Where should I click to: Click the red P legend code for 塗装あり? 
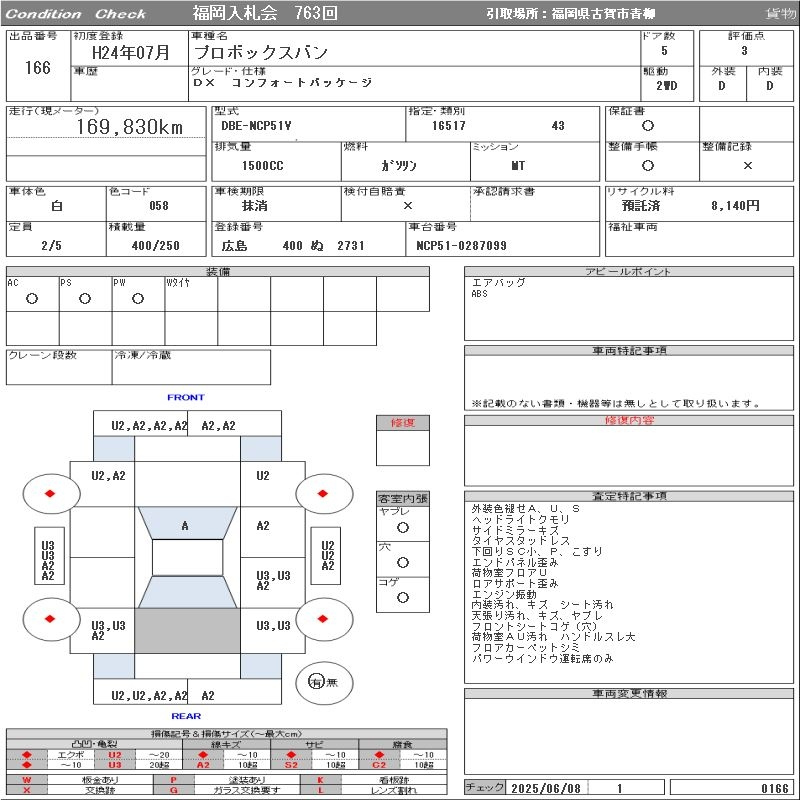[173, 780]
